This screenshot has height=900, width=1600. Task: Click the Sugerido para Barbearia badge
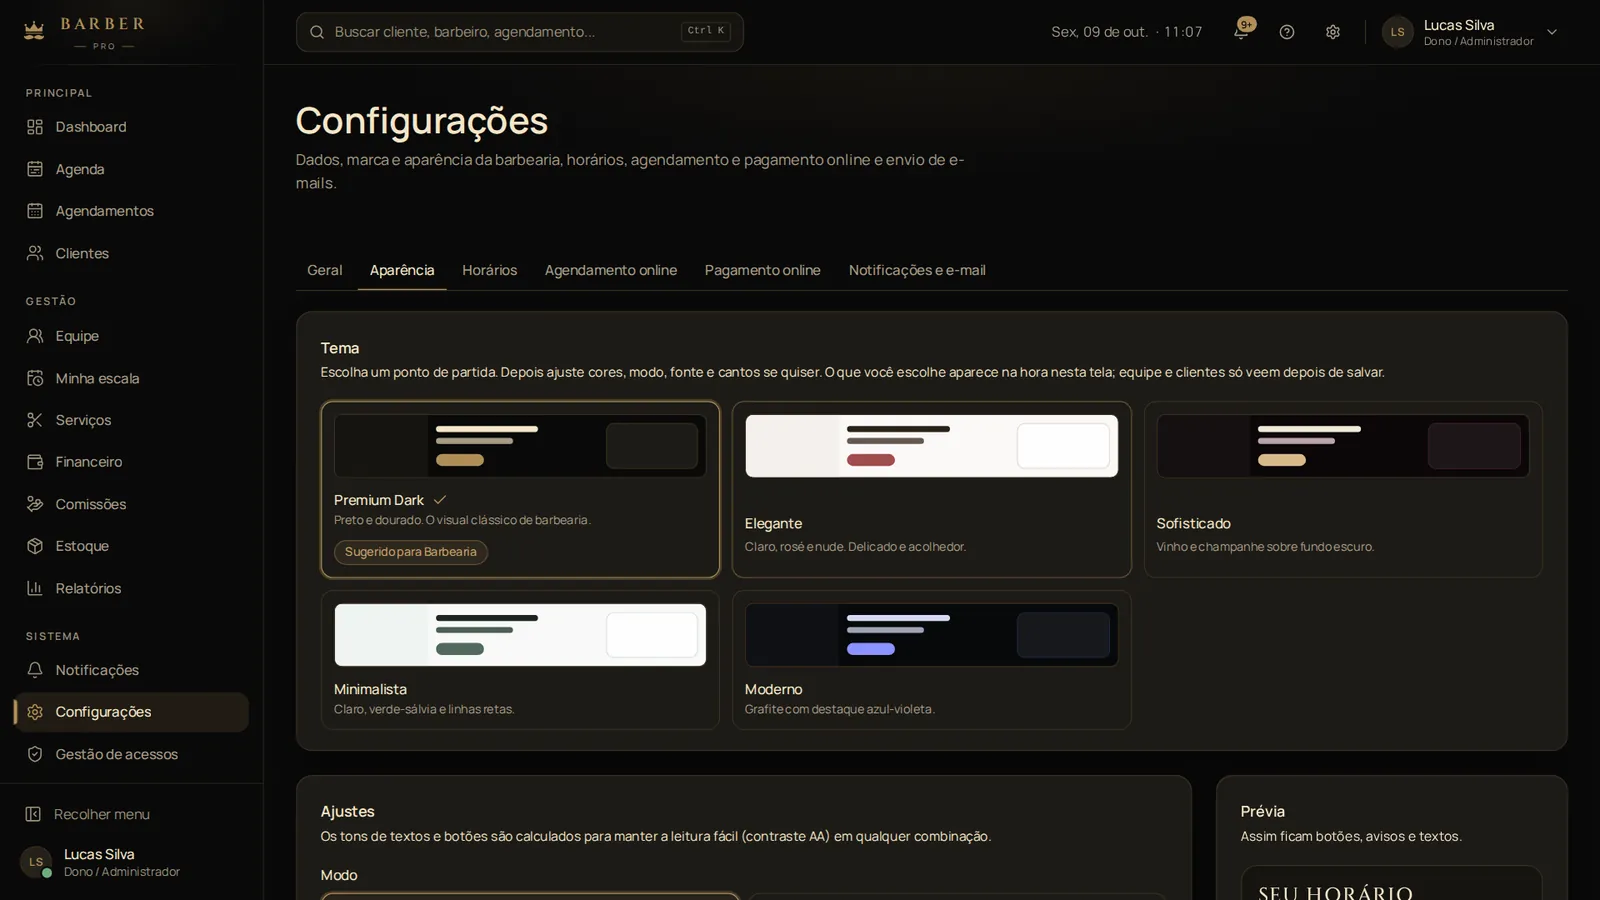411,552
